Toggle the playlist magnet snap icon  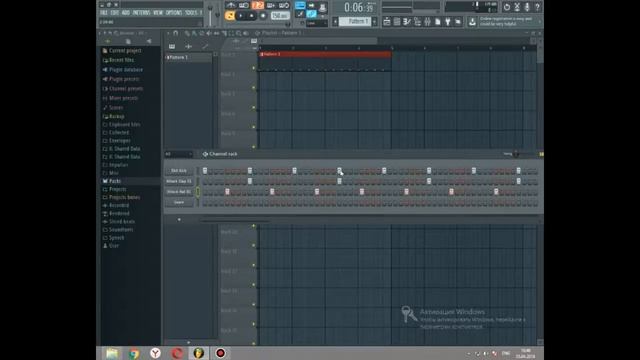coord(176,33)
